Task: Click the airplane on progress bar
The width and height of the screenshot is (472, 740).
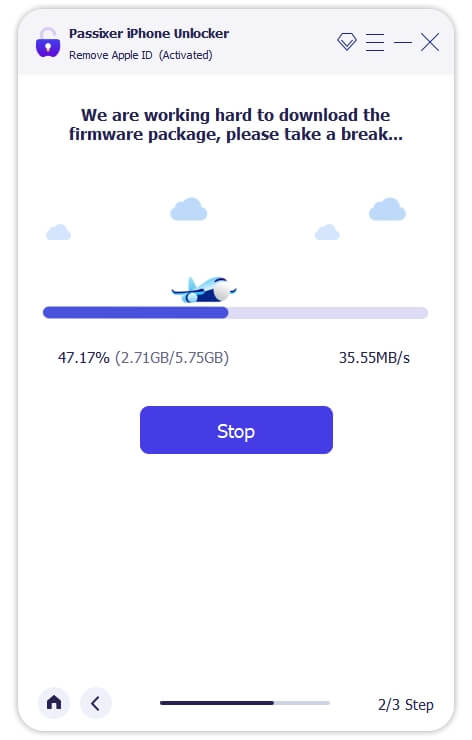Action: click(x=204, y=289)
